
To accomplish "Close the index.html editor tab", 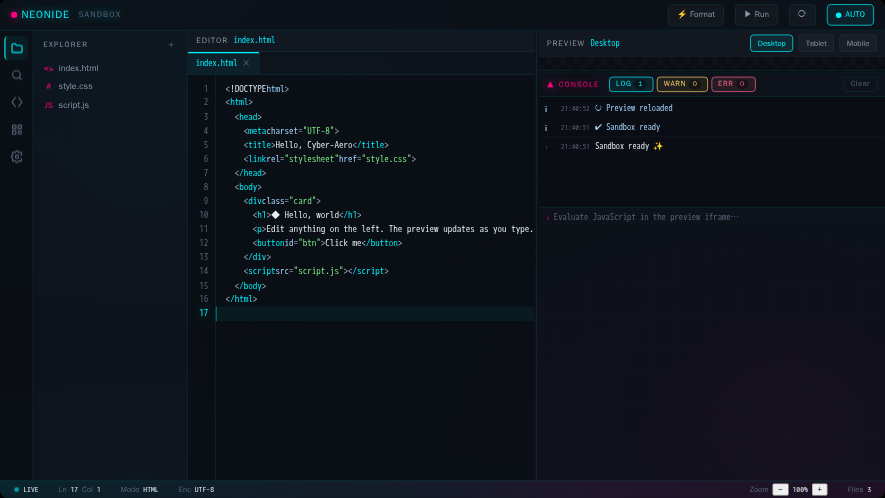I will tap(246, 63).
